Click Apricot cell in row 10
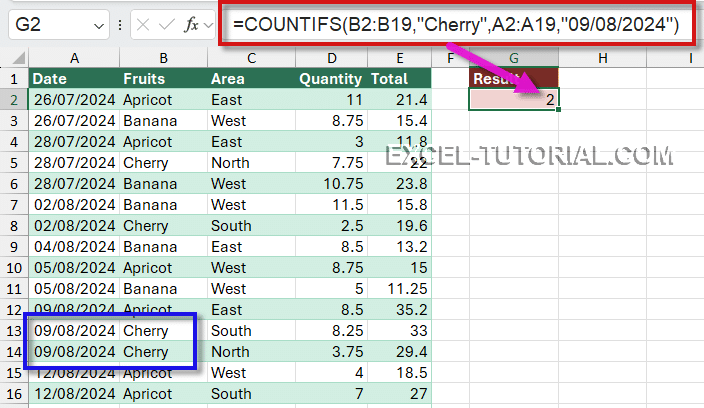Screen dimensions: 704x408 pyautogui.click(x=163, y=268)
